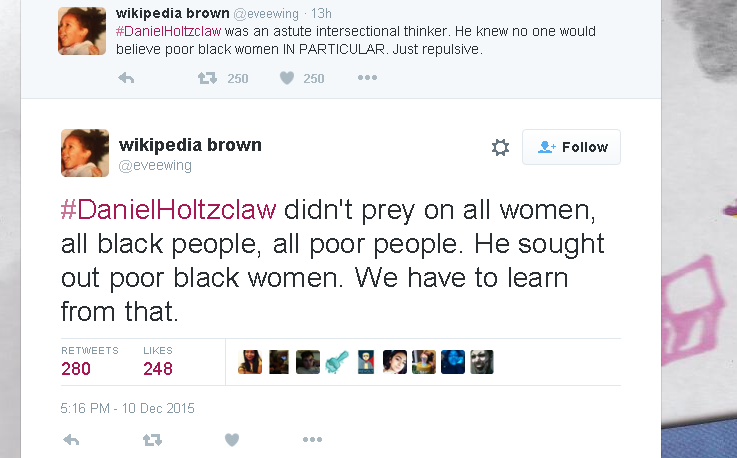This screenshot has height=458, width=737.
Task: Open the first liker's avatar in the row
Action: tap(250, 362)
